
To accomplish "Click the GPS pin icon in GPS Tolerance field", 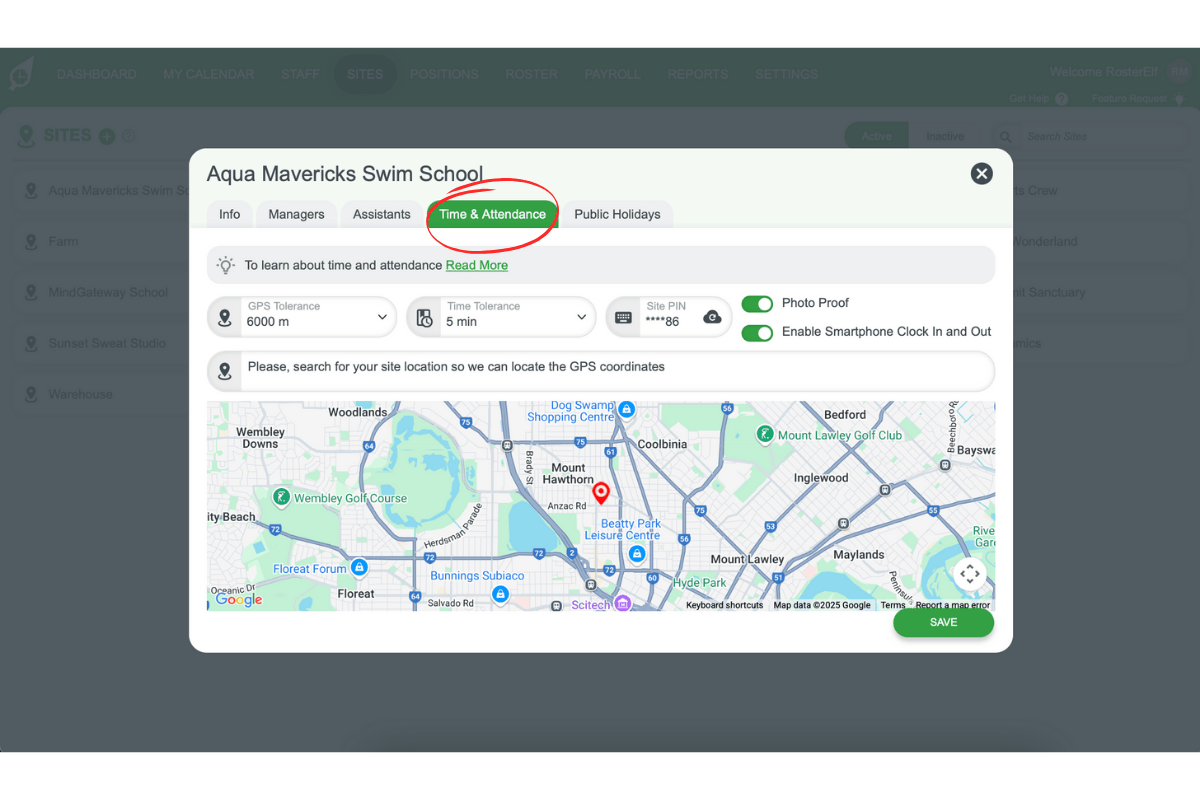I will click(224, 316).
